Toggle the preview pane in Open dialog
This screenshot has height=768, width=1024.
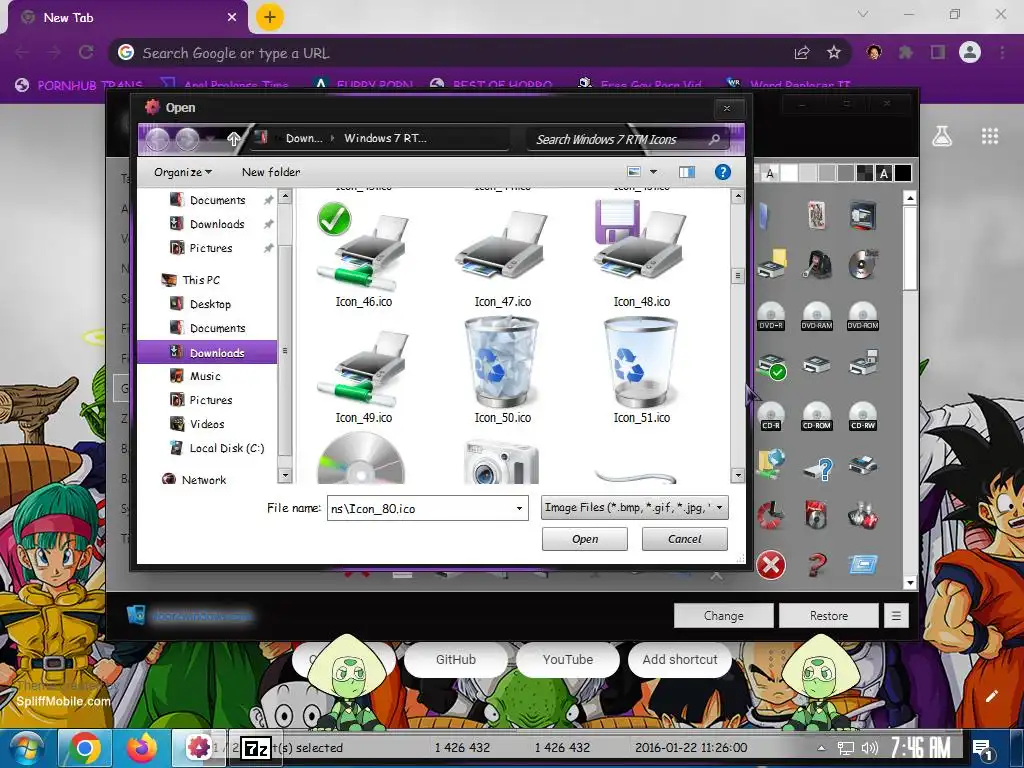687,172
